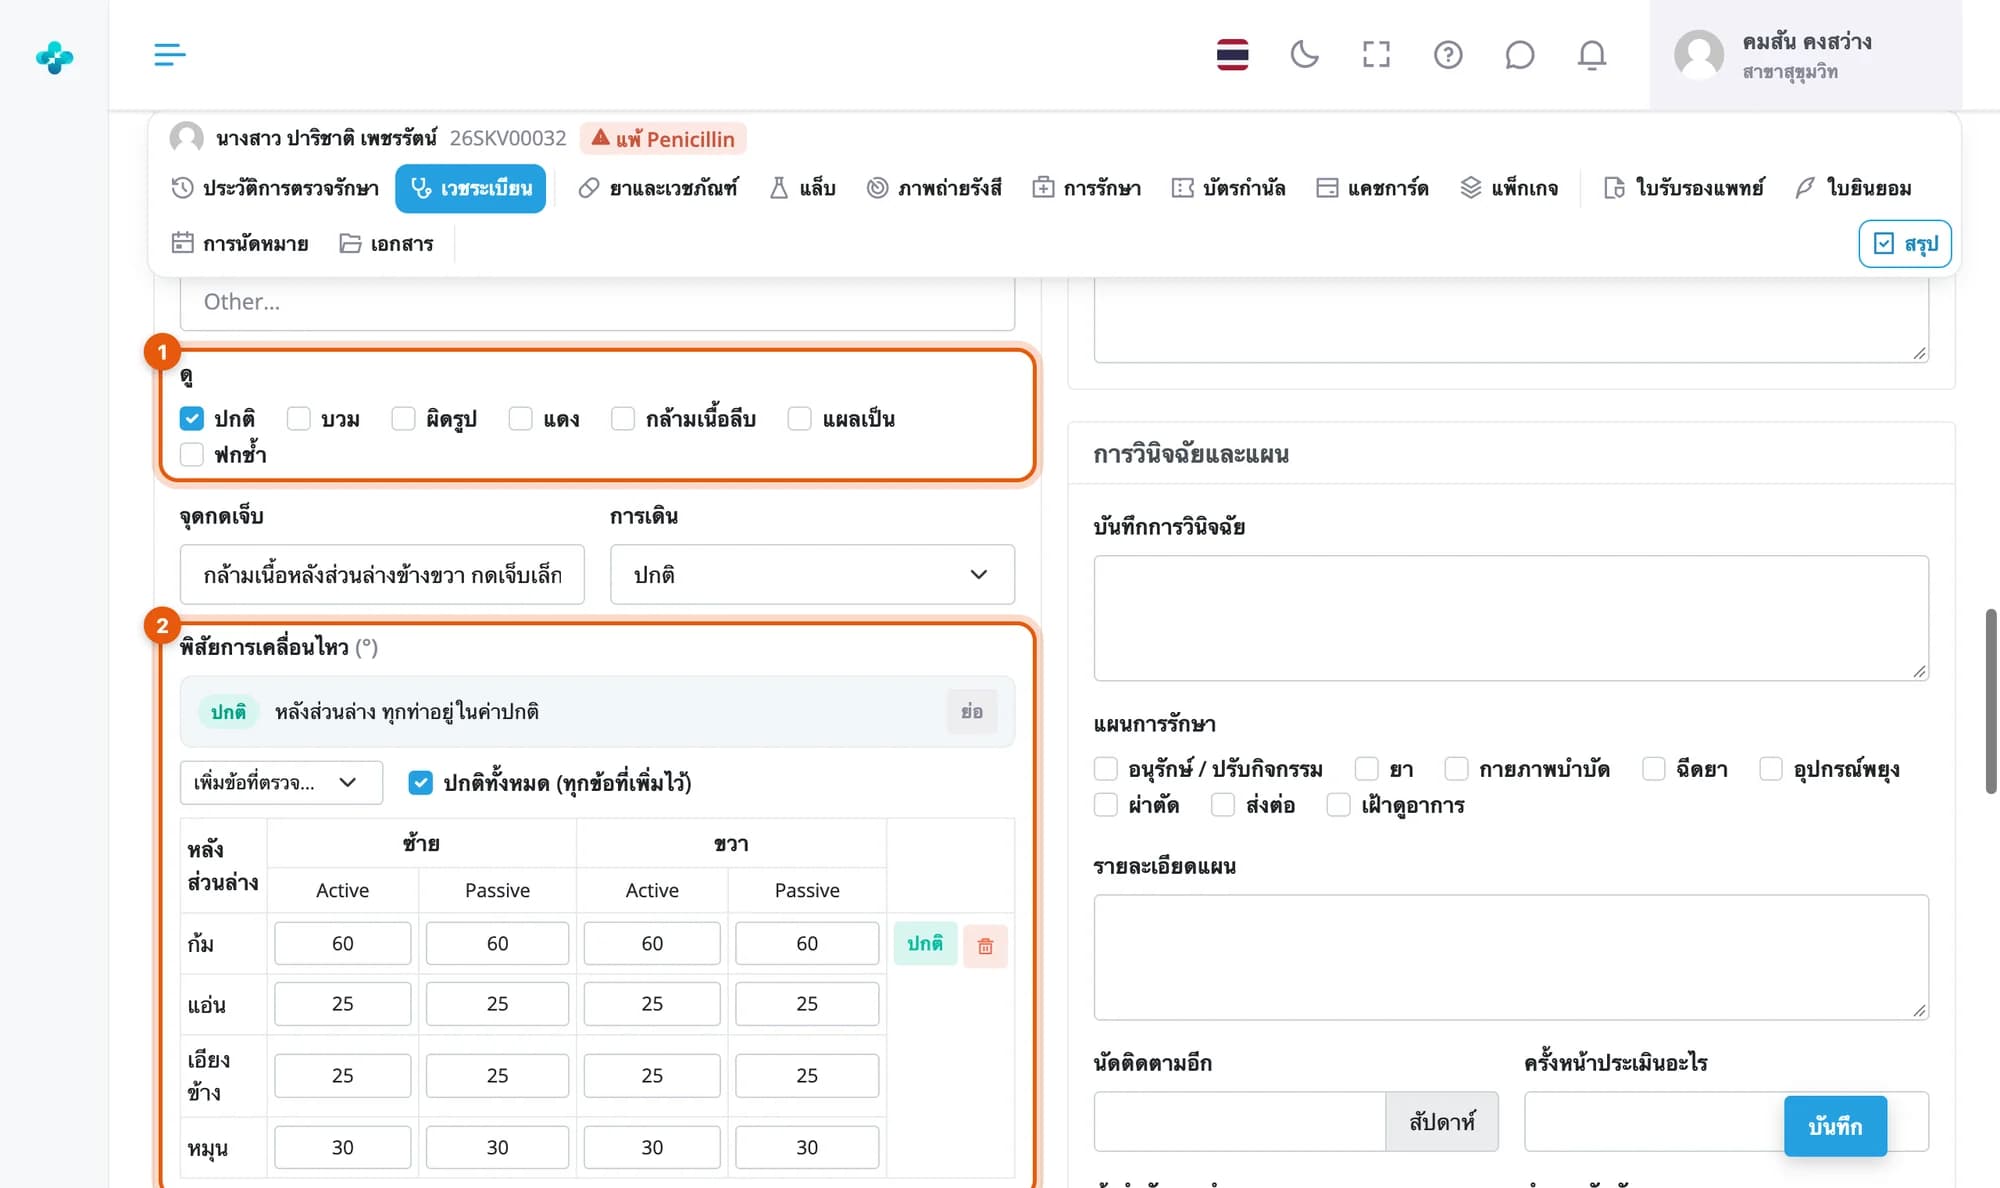Click the blue บันทึก save button

click(1835, 1126)
